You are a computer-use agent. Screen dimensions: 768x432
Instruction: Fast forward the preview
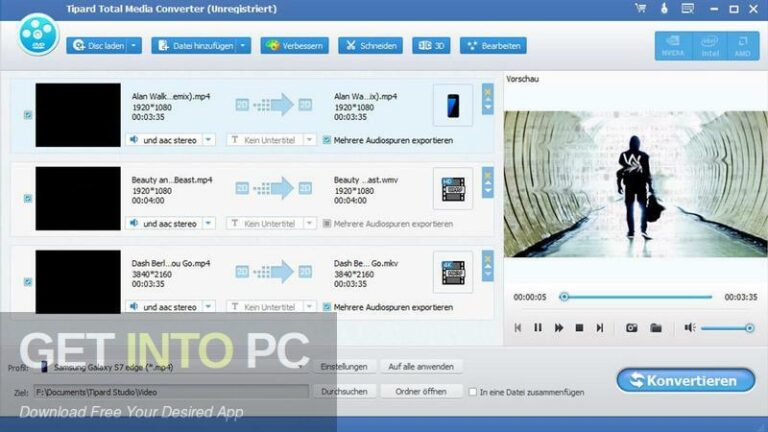558,328
